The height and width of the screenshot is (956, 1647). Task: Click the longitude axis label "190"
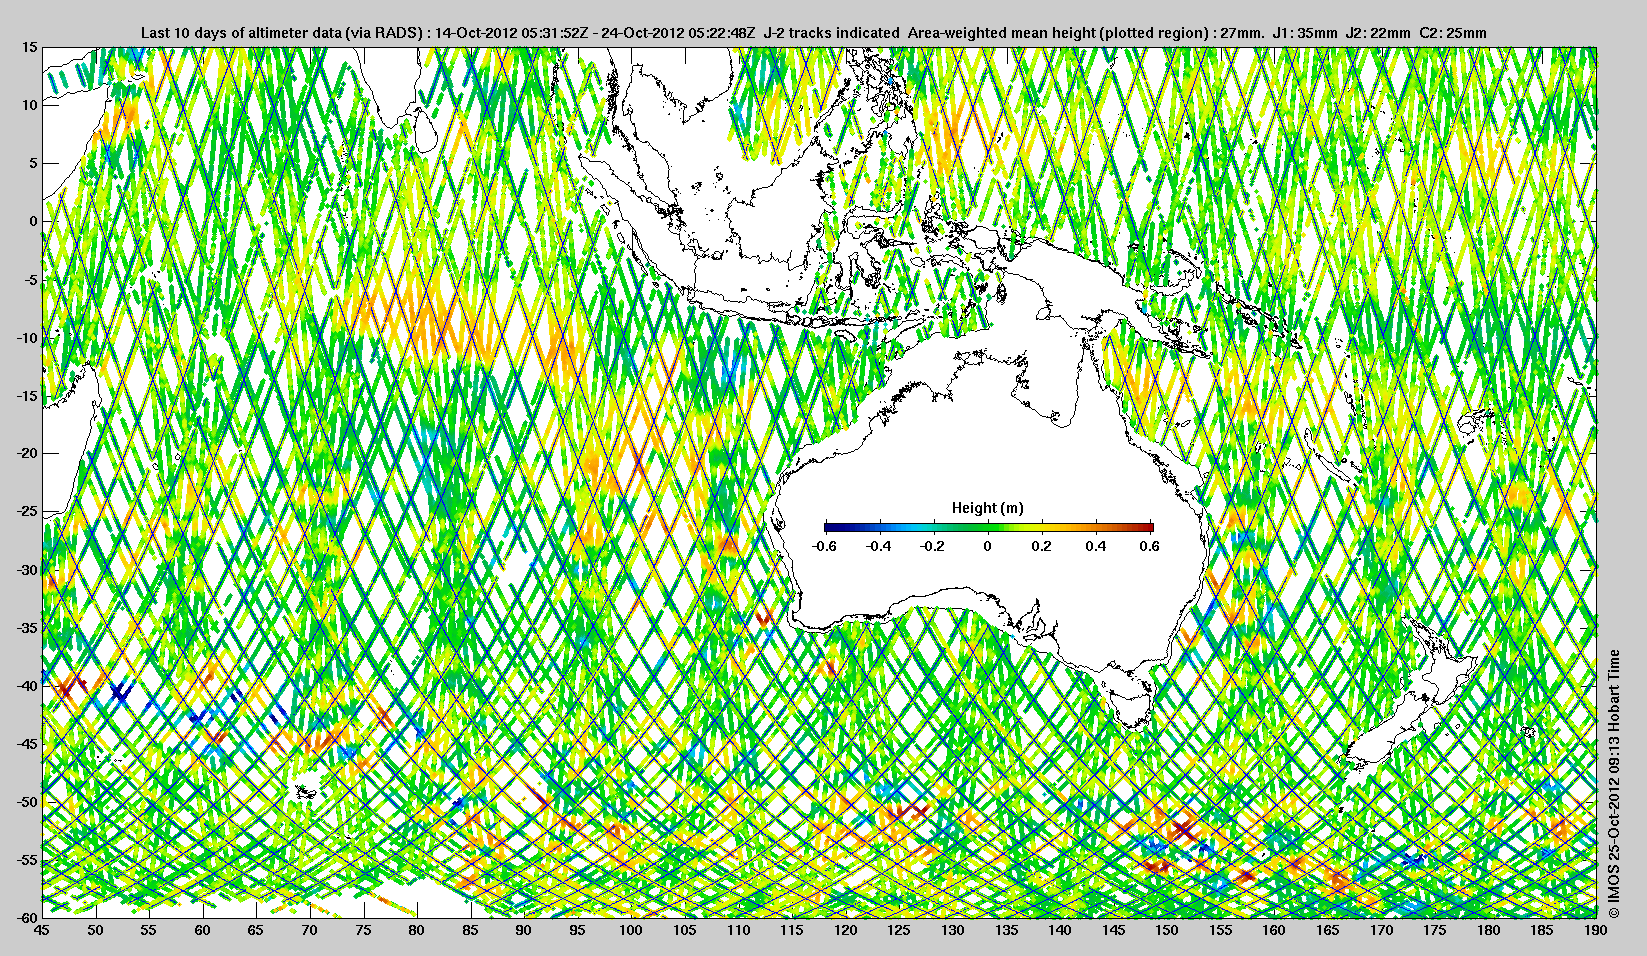coord(1596,930)
